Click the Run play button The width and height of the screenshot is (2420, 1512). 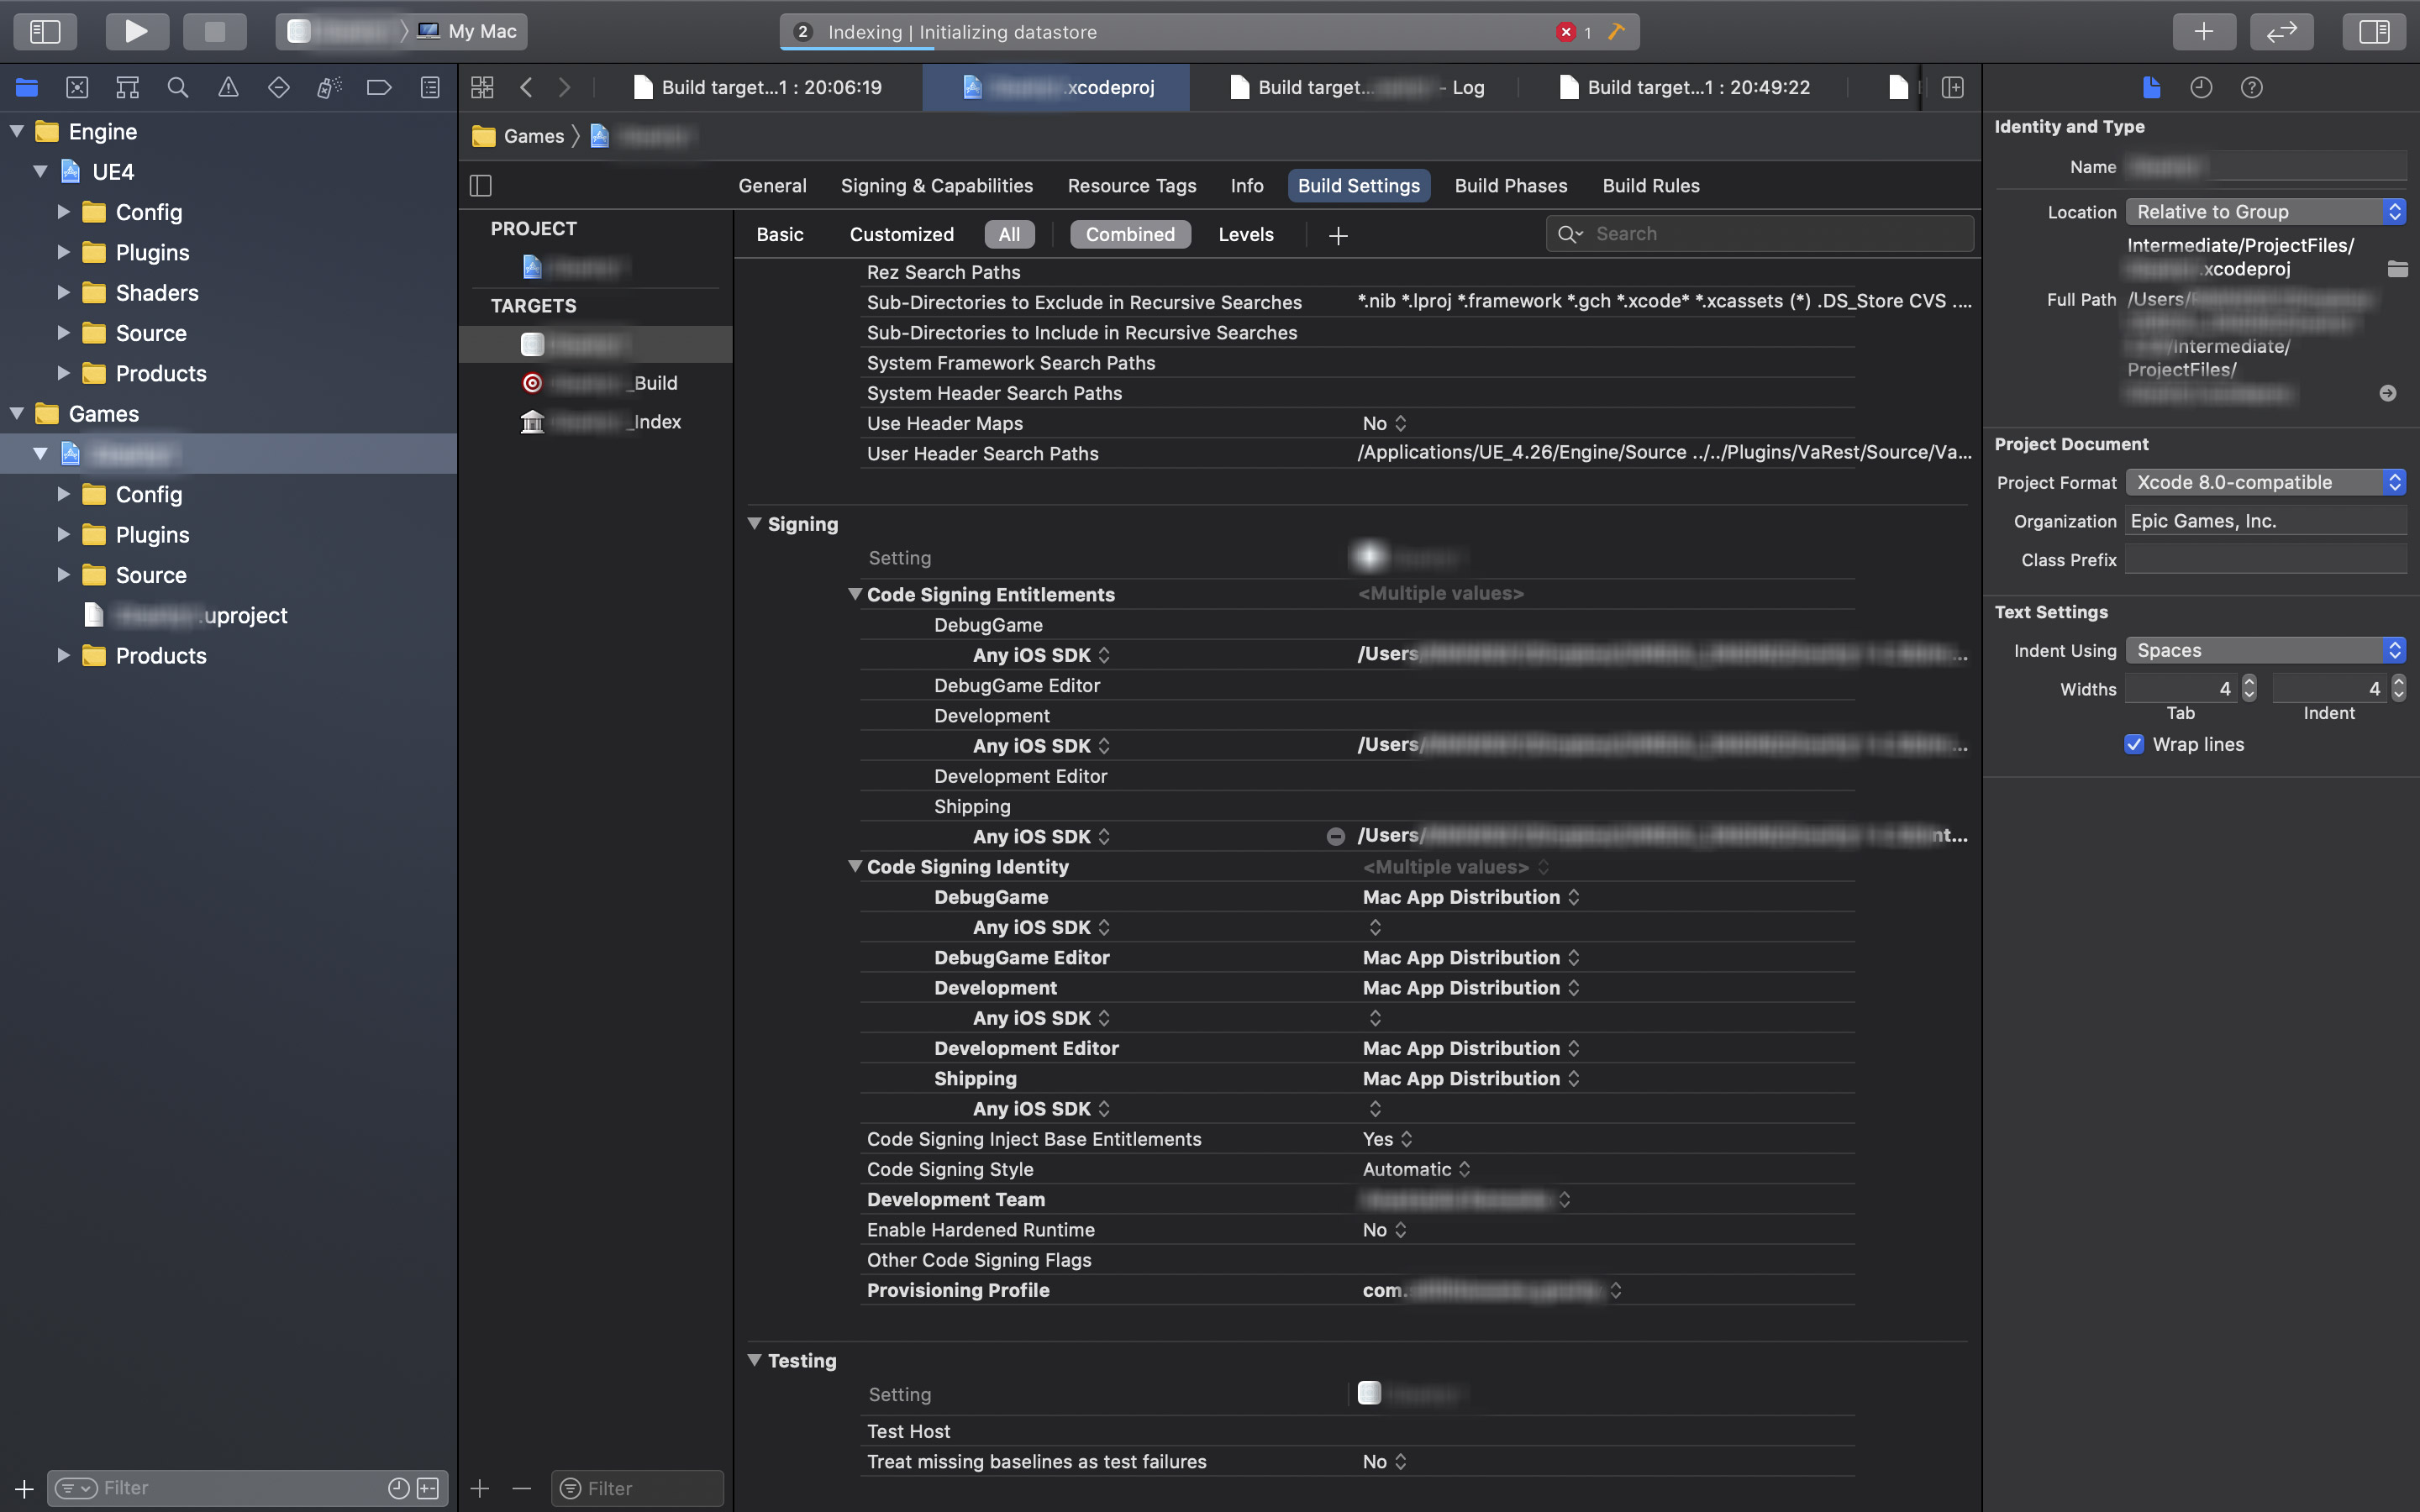coord(136,31)
